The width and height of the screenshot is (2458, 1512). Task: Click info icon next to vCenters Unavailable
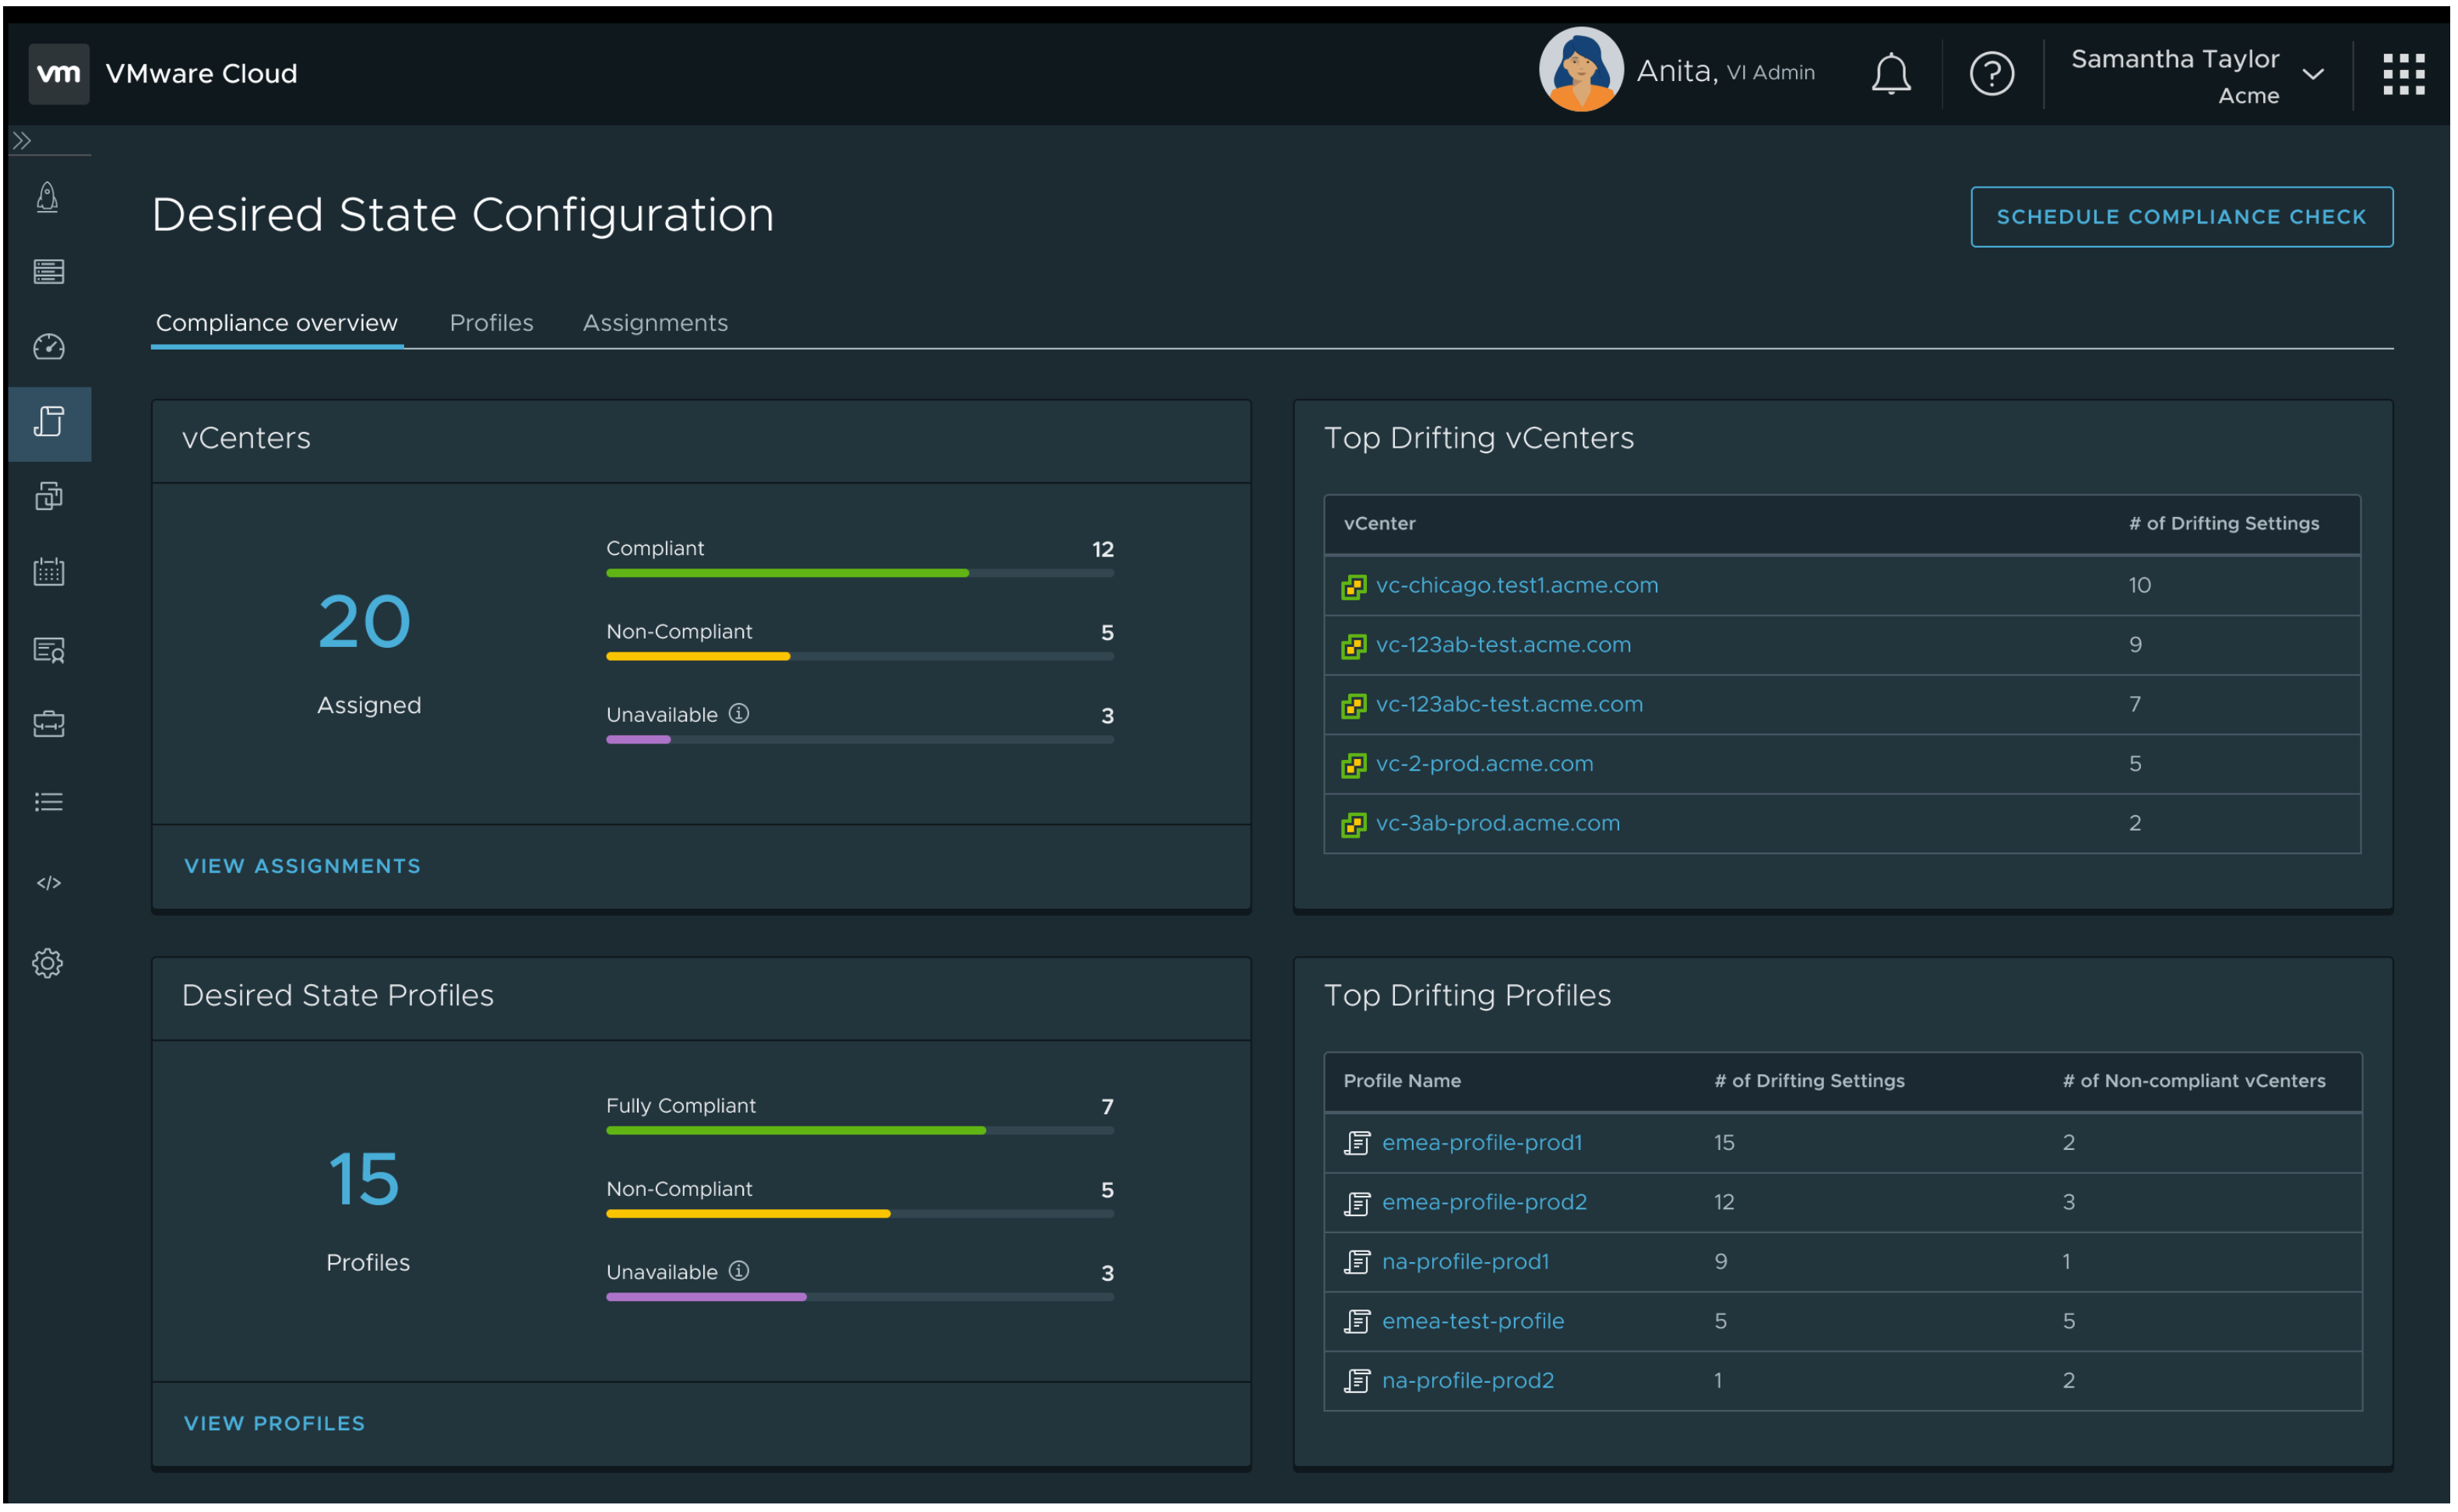(739, 714)
